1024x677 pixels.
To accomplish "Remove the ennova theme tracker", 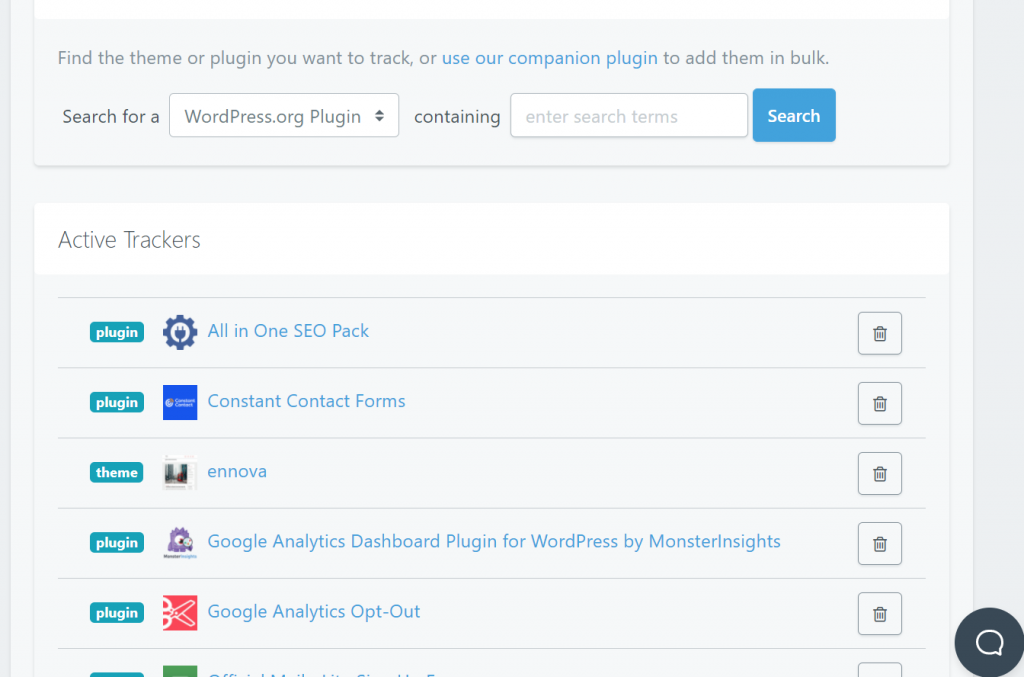I will [880, 473].
